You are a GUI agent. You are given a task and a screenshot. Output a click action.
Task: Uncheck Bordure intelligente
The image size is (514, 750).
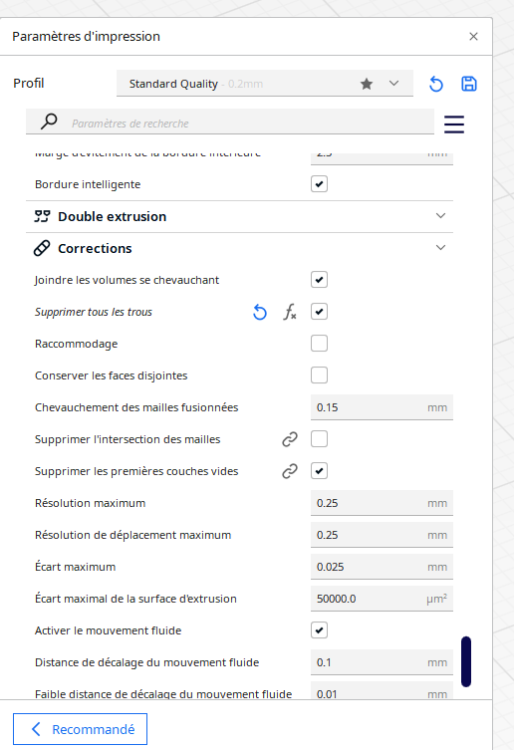click(x=319, y=184)
